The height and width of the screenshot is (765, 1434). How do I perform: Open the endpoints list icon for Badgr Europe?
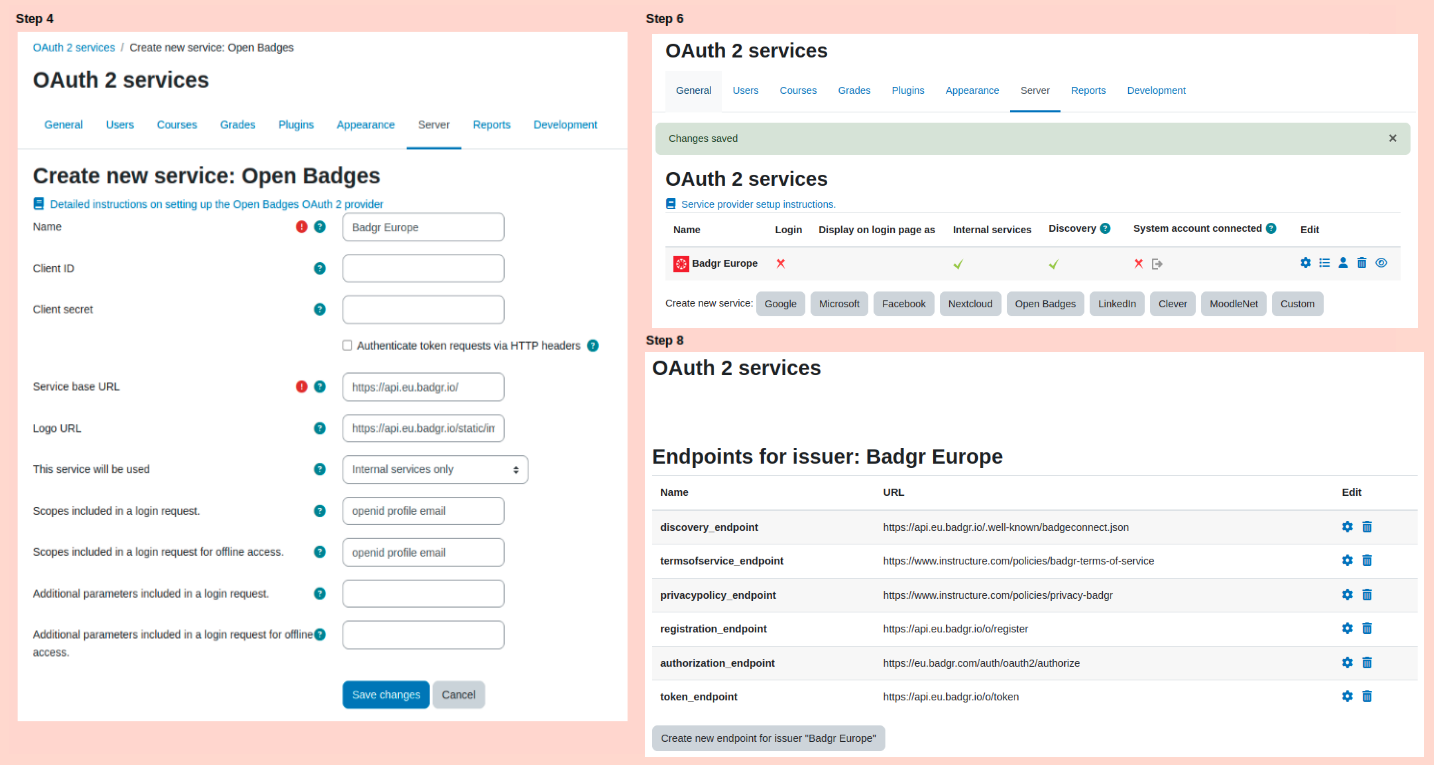pyautogui.click(x=1324, y=263)
